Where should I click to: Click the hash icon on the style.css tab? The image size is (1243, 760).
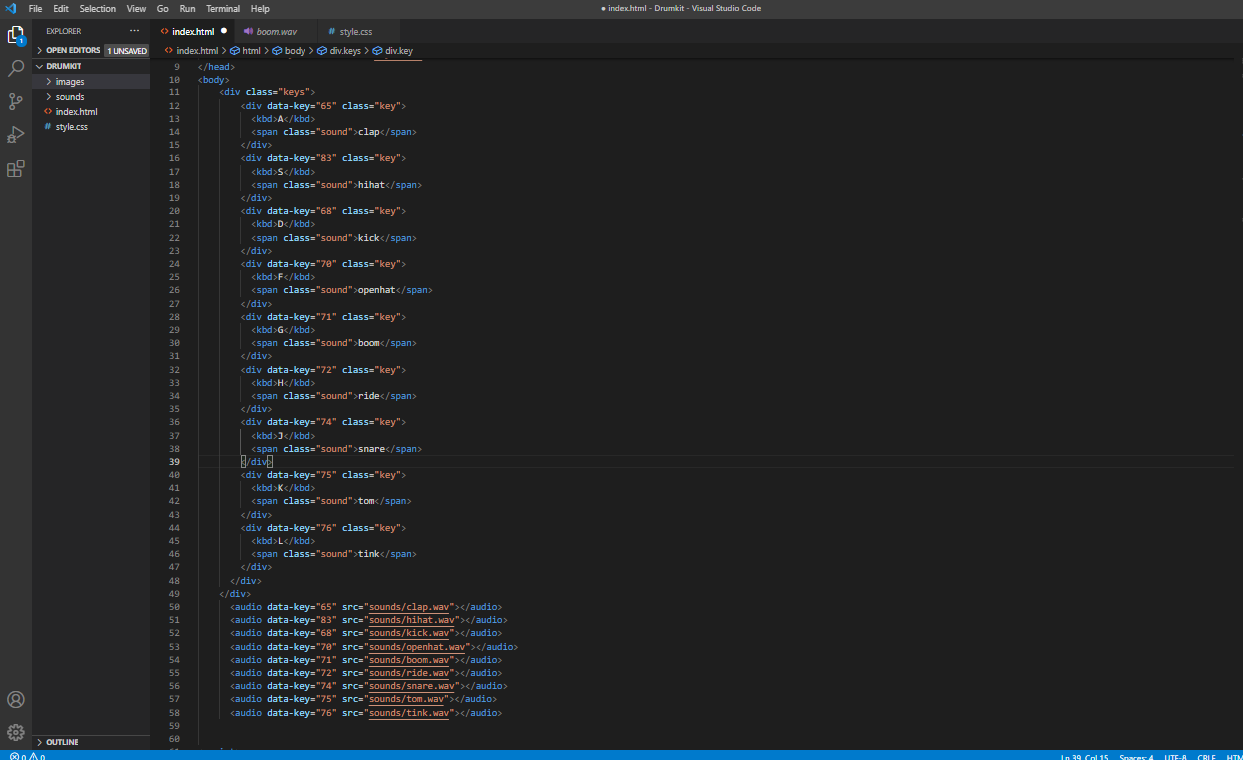(x=332, y=32)
